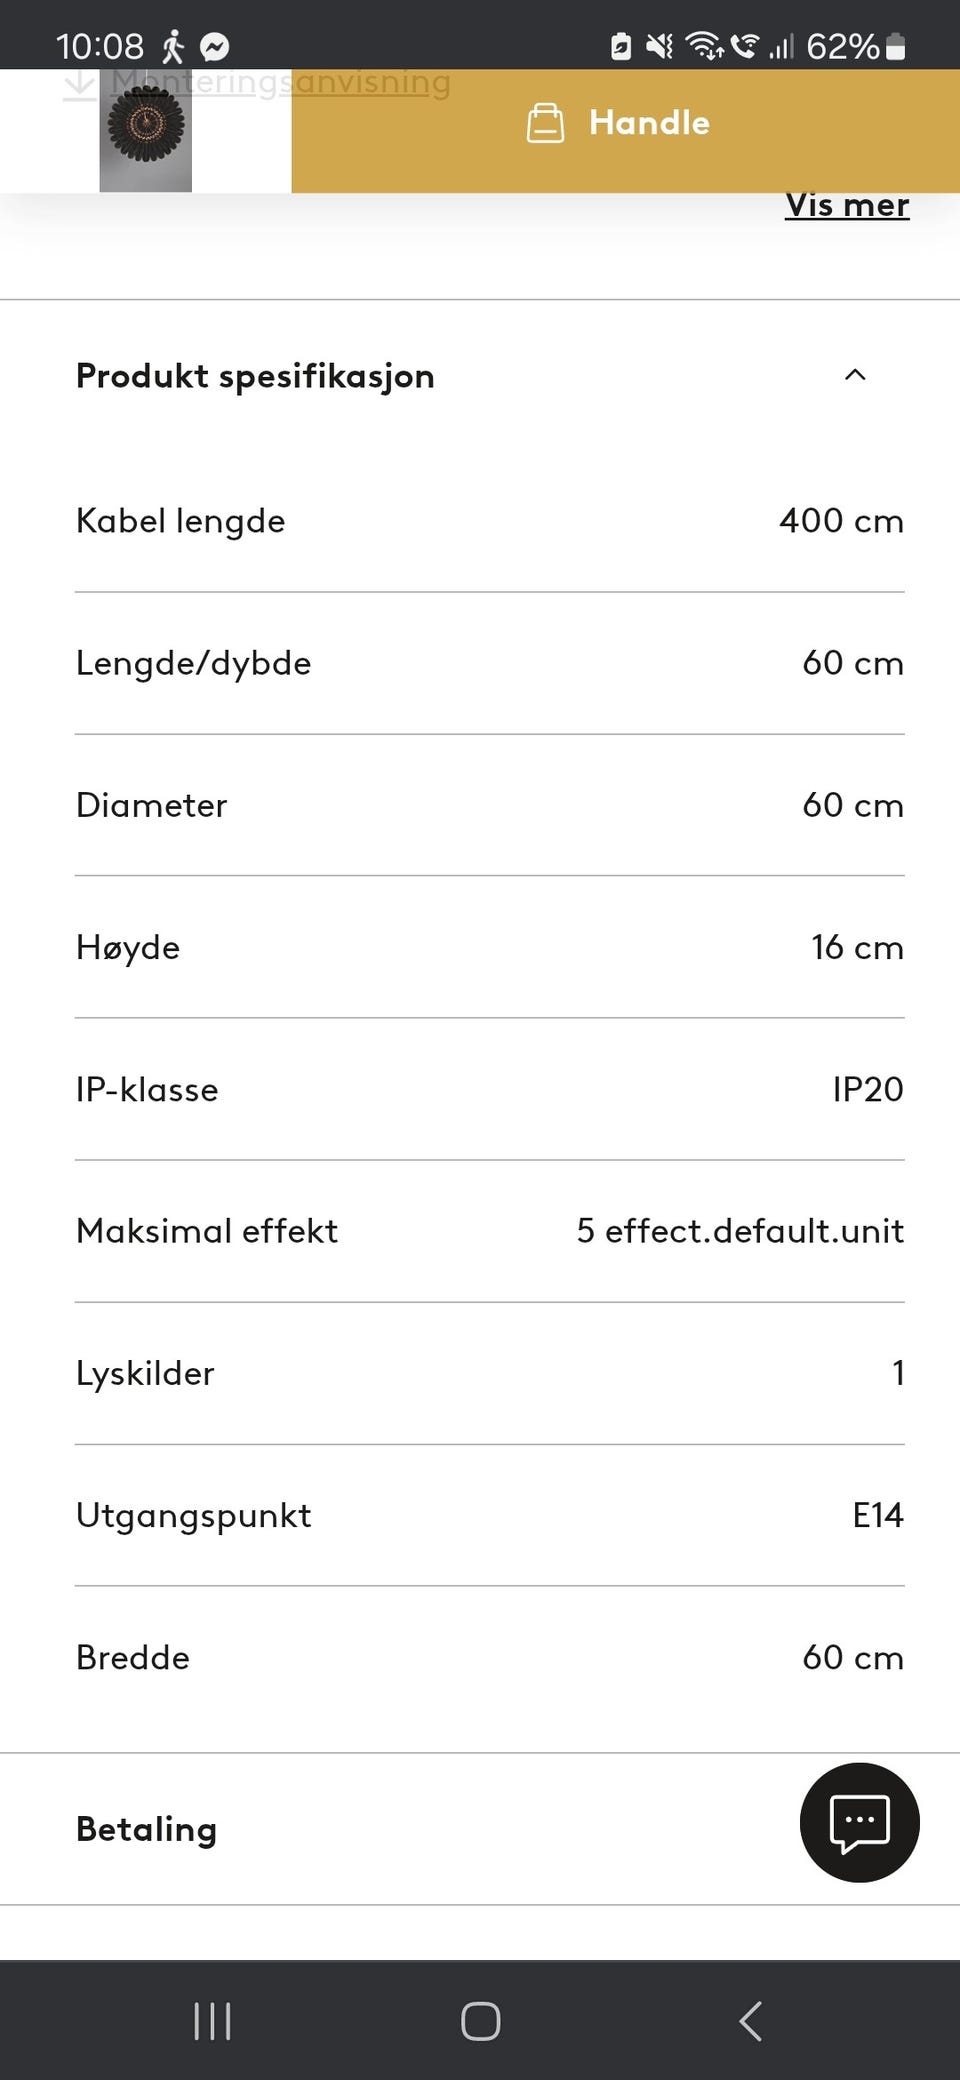
Task: Open the Vis mer link
Action: [x=847, y=204]
